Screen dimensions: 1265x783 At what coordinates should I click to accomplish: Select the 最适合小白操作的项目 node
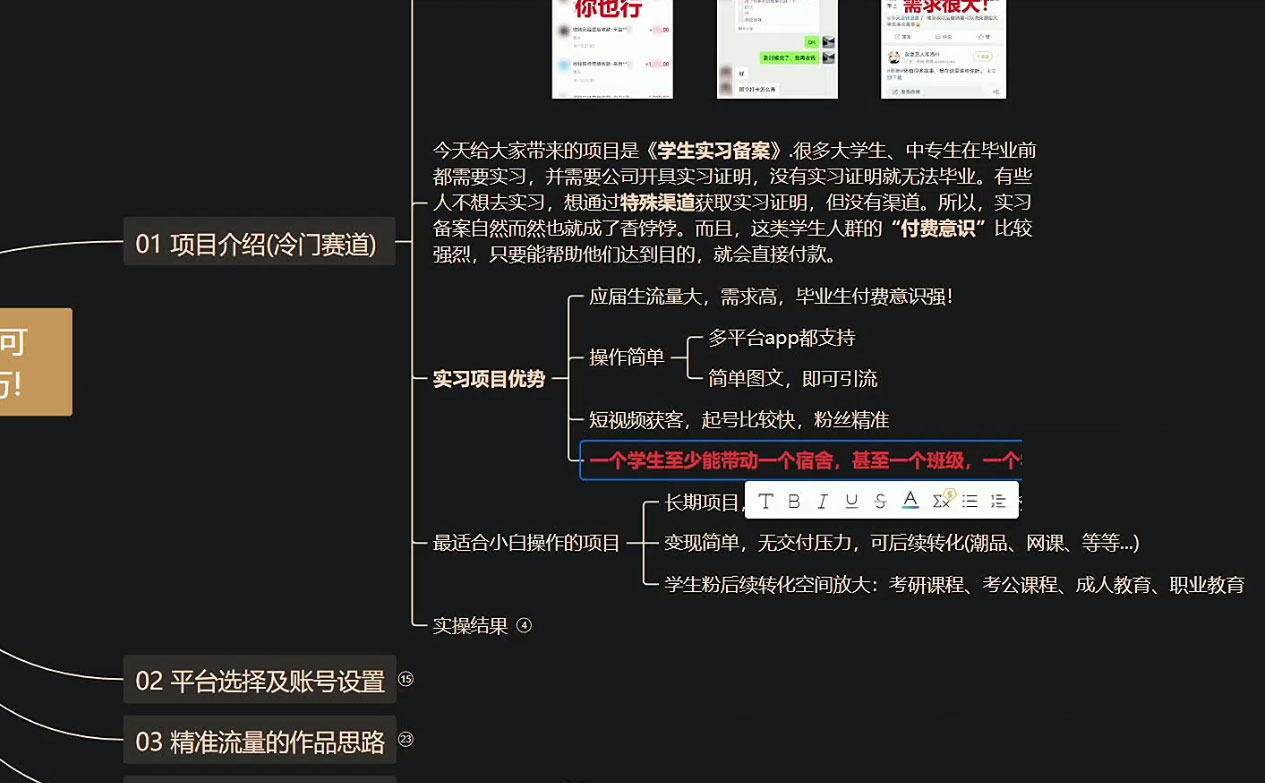point(527,543)
